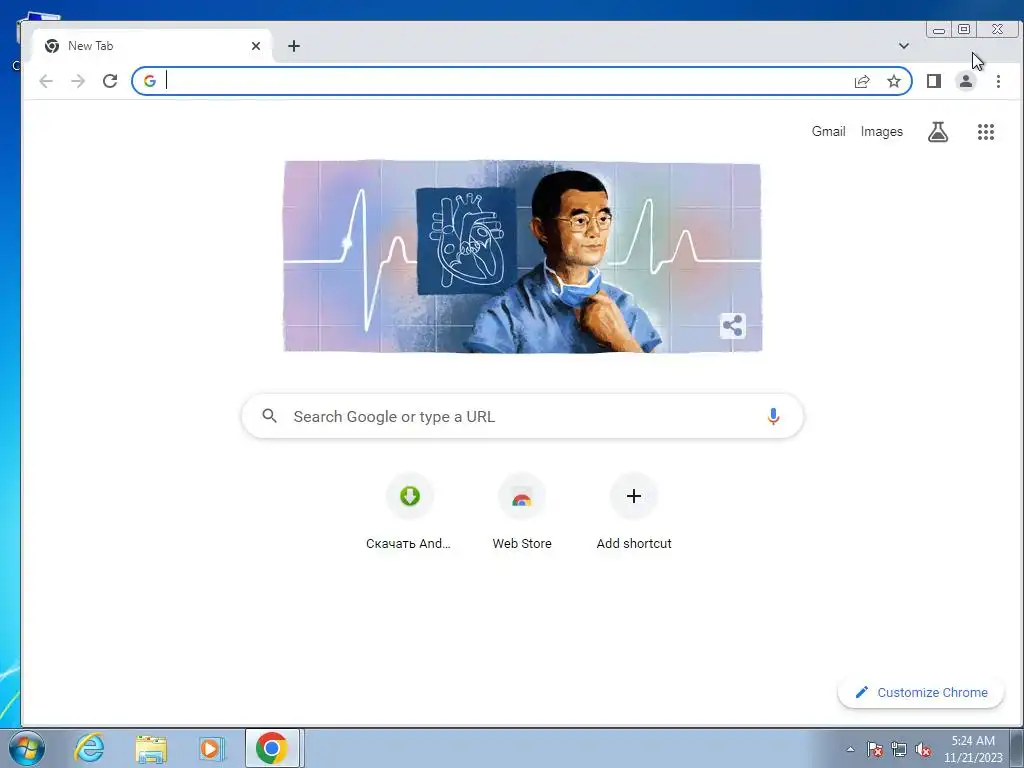This screenshot has height=768, width=1024.
Task: Click the Customize Chrome button
Action: pos(921,692)
